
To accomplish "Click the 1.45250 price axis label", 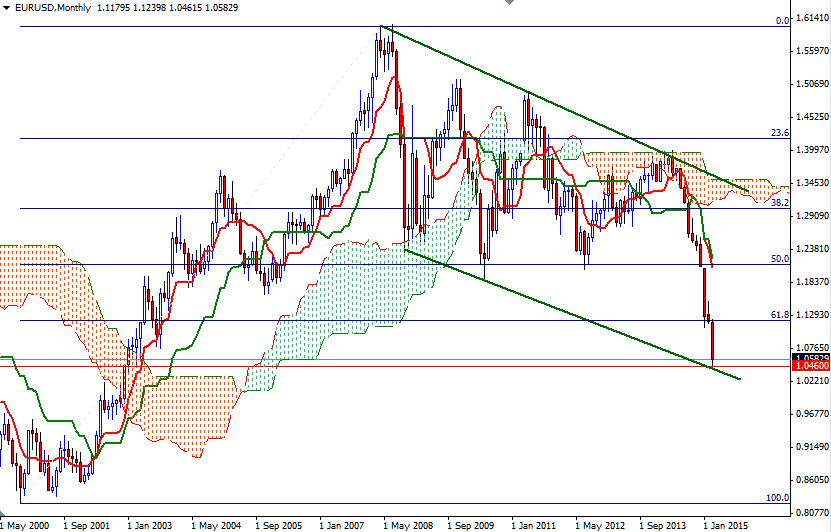I will point(812,117).
